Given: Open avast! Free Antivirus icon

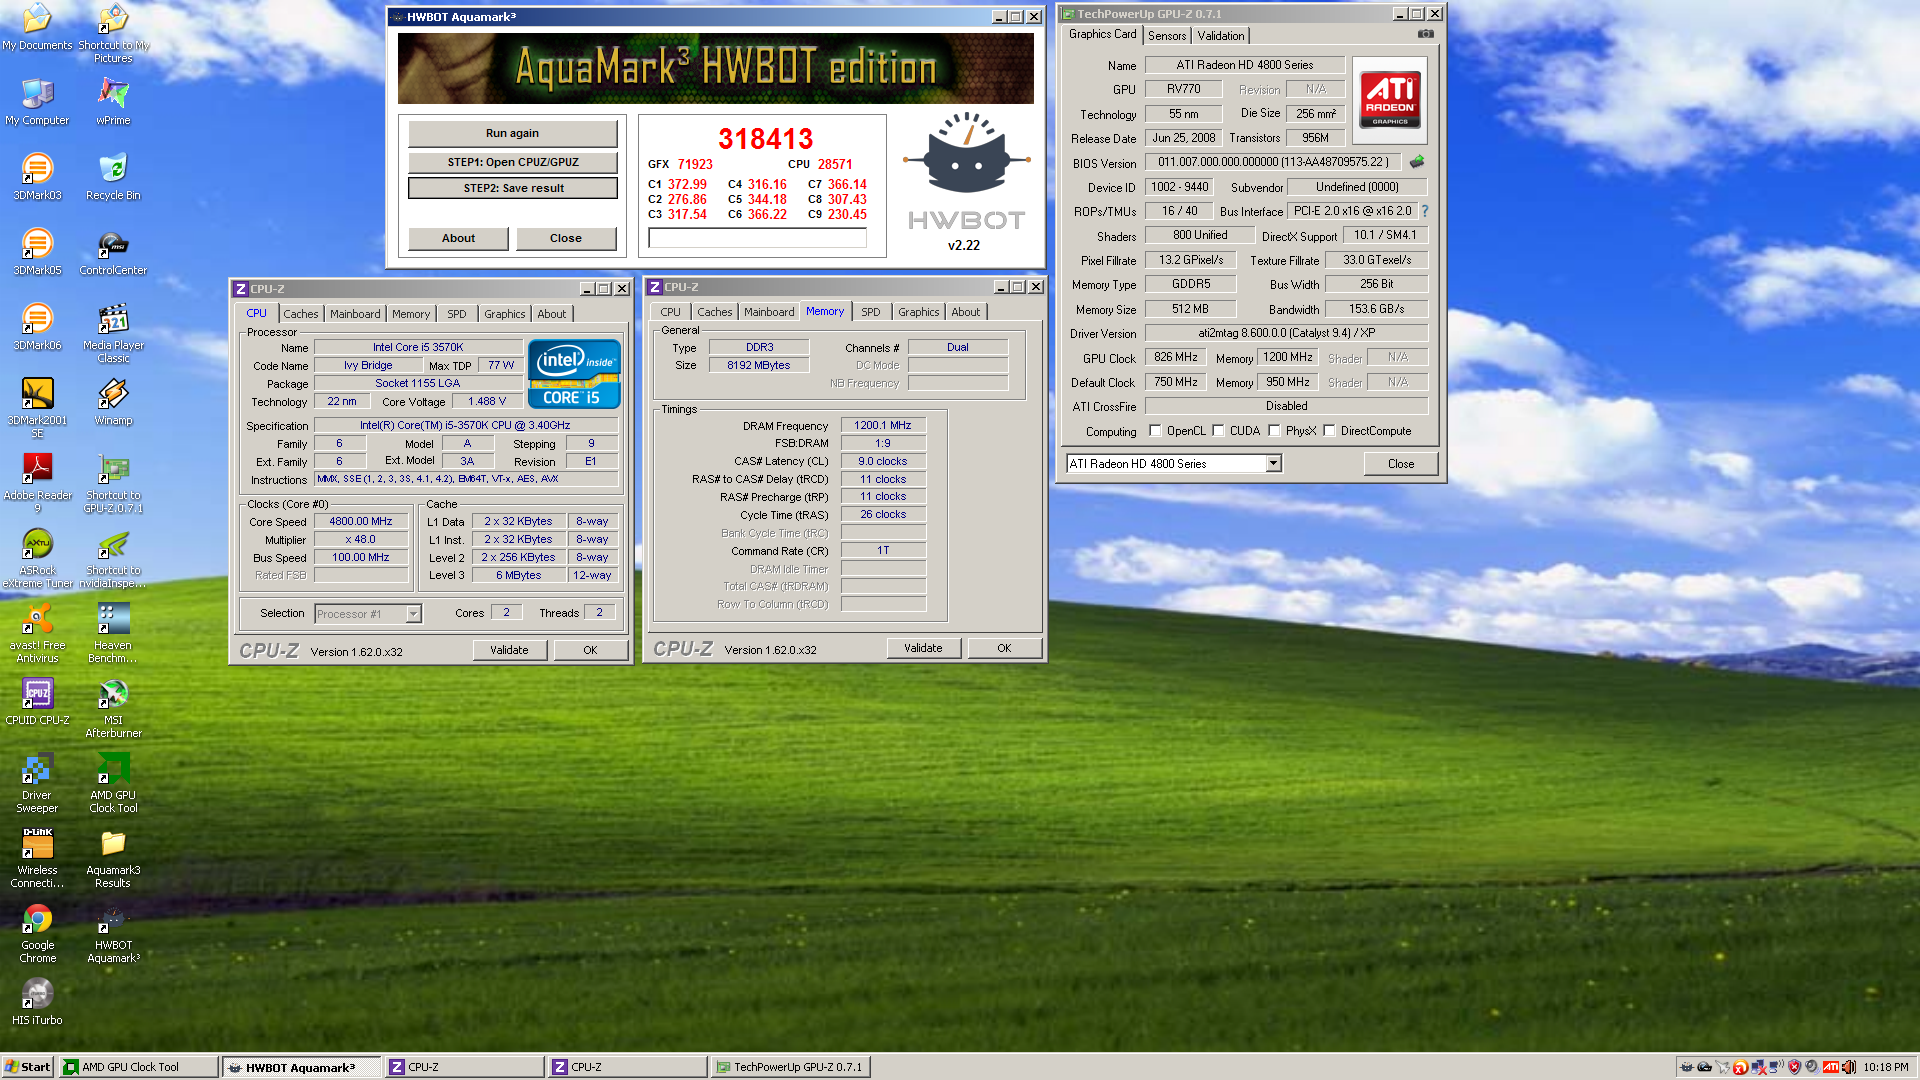Looking at the screenshot, I should (x=37, y=633).
